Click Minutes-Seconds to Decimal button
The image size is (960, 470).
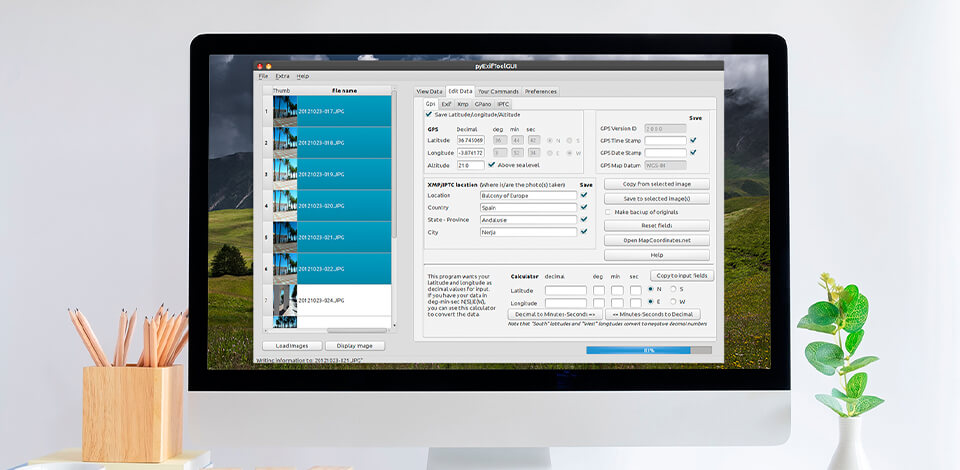653,314
